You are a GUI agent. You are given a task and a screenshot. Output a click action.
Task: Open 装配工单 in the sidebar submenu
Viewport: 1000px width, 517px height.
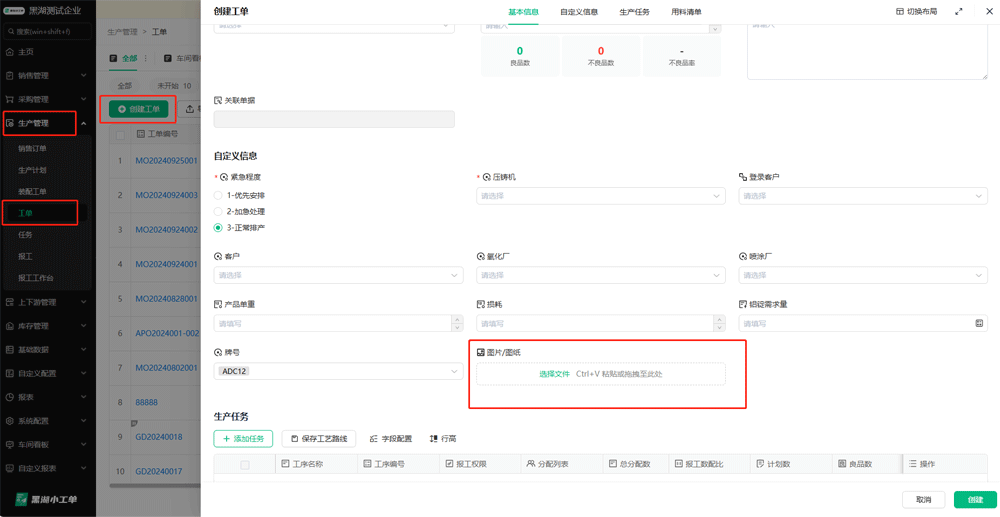pyautogui.click(x=32, y=192)
